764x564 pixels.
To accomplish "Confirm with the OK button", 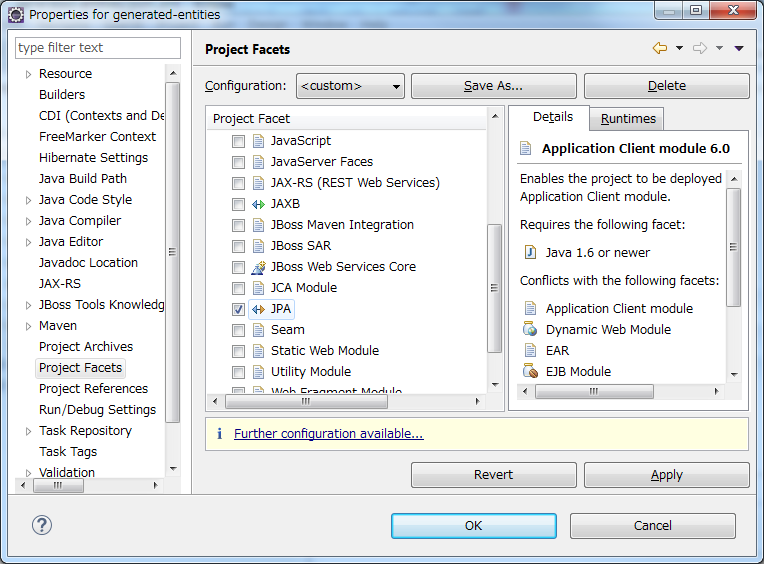I will pyautogui.click(x=474, y=526).
